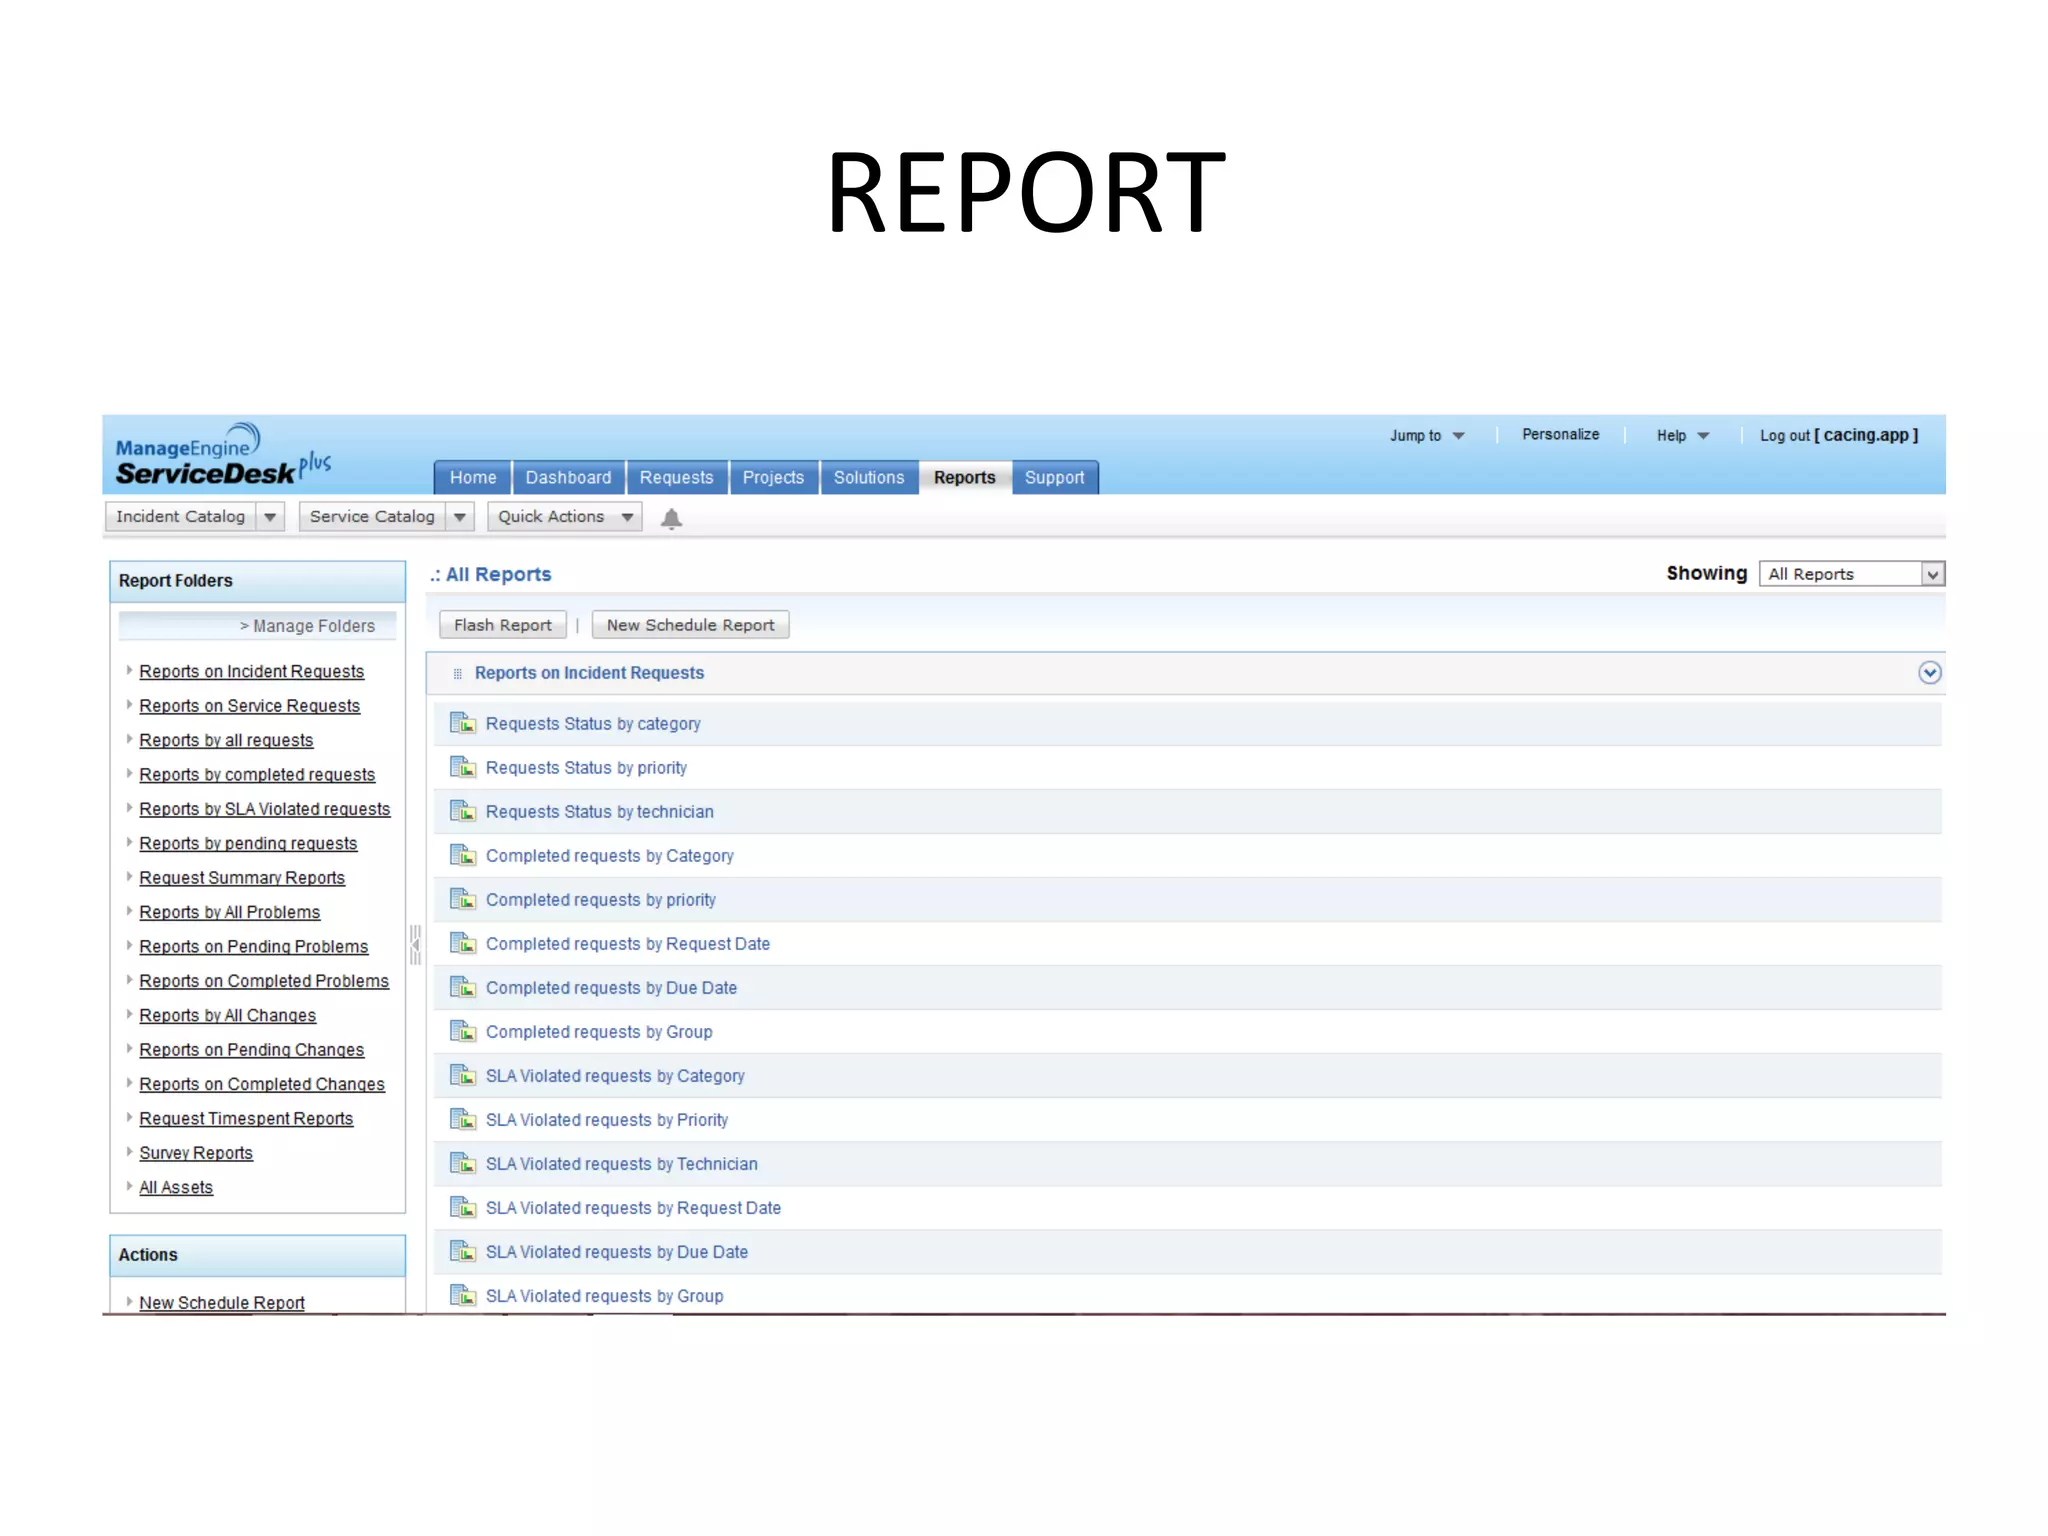Click report icon beside SLA Violated requests by Group
This screenshot has width=2048, height=1536.
tap(462, 1295)
